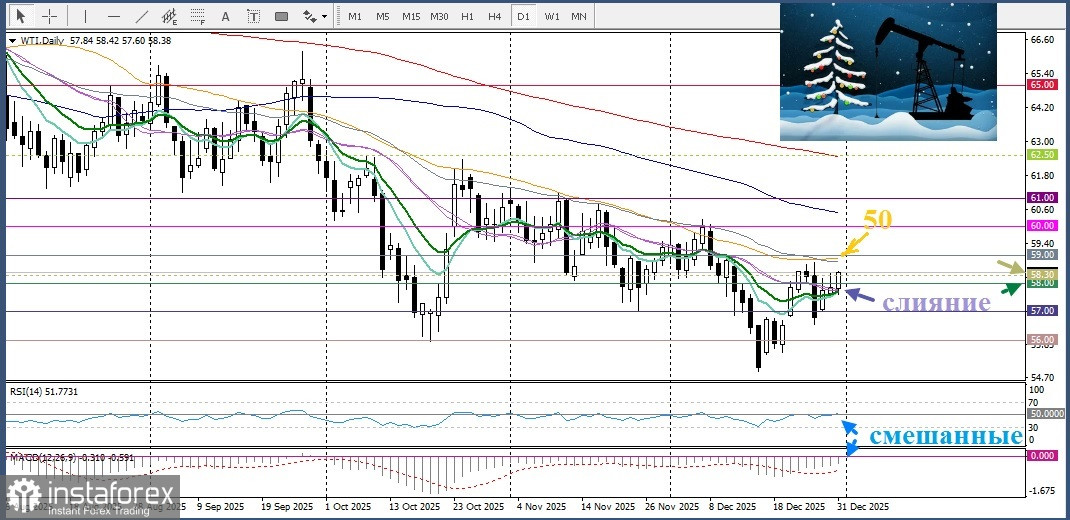Toggle the H4 timeframe button
The height and width of the screenshot is (520, 1070).
[494, 16]
